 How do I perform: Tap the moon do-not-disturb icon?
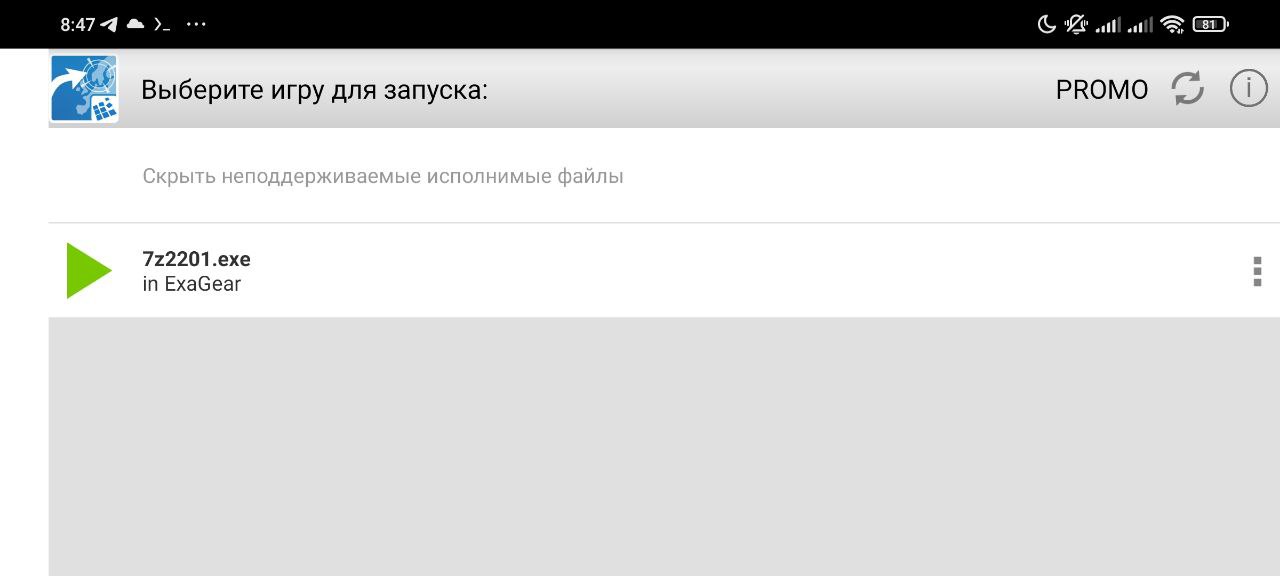coord(1047,24)
